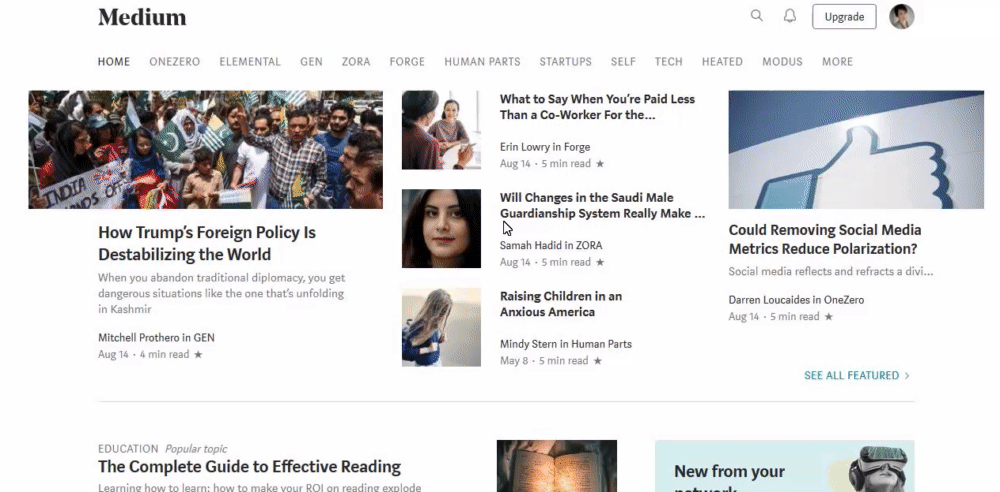Open 'What to Say When You're Paid Less' headline
This screenshot has height=492, width=1000.
pos(597,107)
